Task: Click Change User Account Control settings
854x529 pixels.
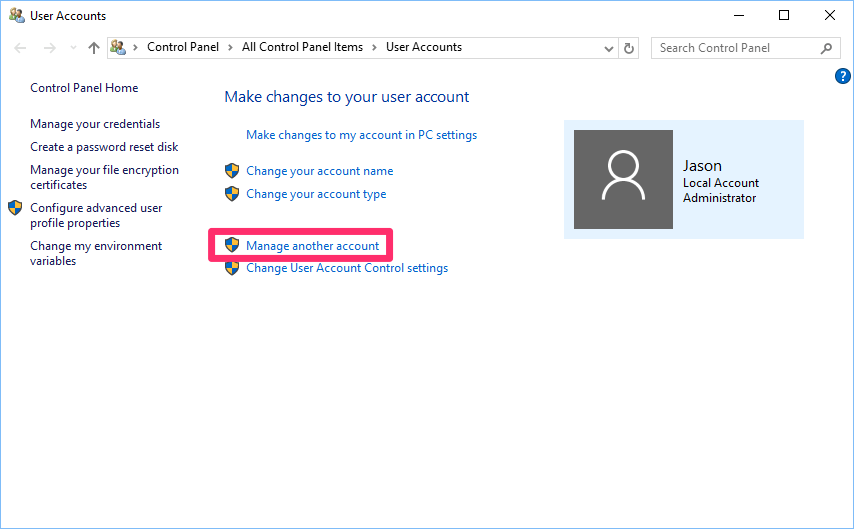Action: click(x=346, y=268)
